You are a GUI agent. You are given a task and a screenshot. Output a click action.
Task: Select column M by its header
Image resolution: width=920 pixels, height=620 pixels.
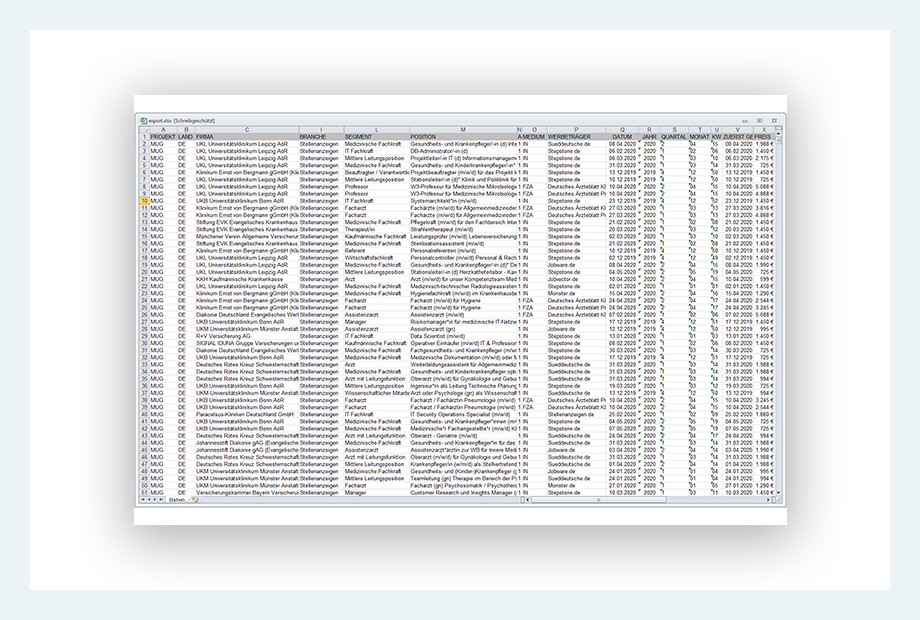pos(463,130)
